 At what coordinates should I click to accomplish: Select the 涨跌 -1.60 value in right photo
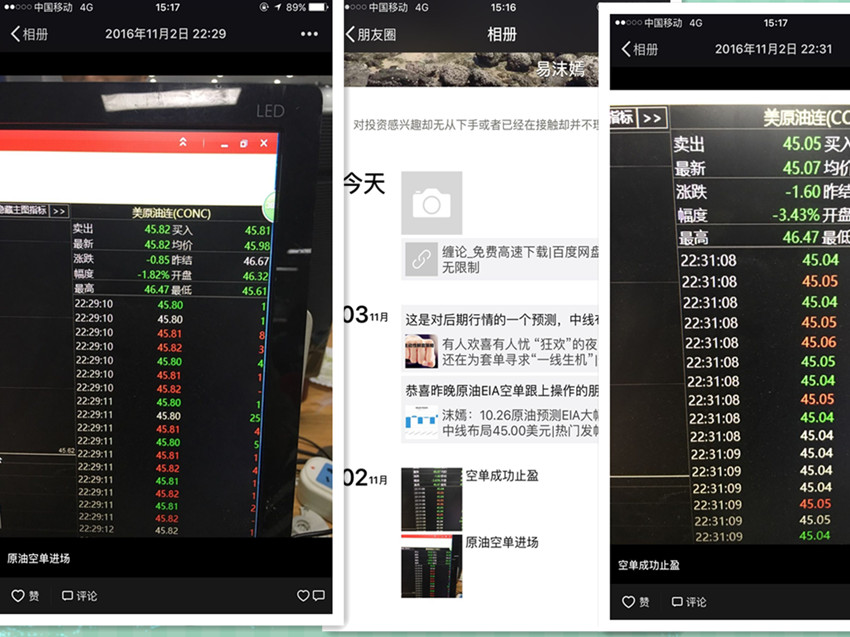click(x=803, y=191)
